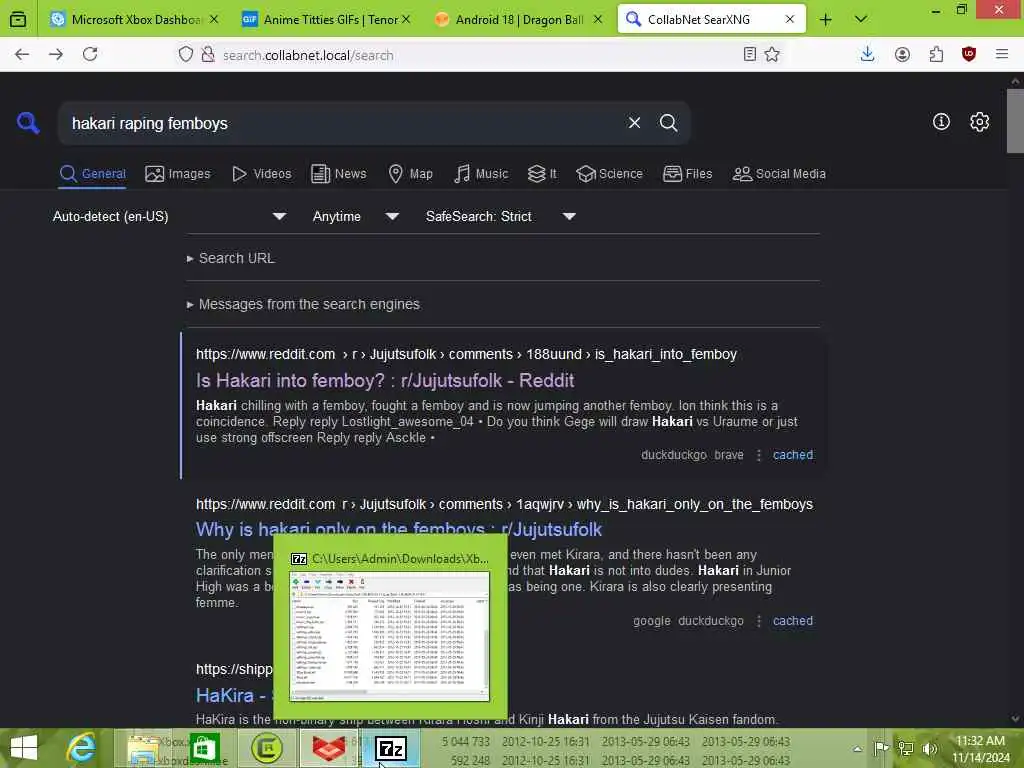The width and height of the screenshot is (1024, 768).
Task: Select the News search category
Action: click(x=338, y=174)
